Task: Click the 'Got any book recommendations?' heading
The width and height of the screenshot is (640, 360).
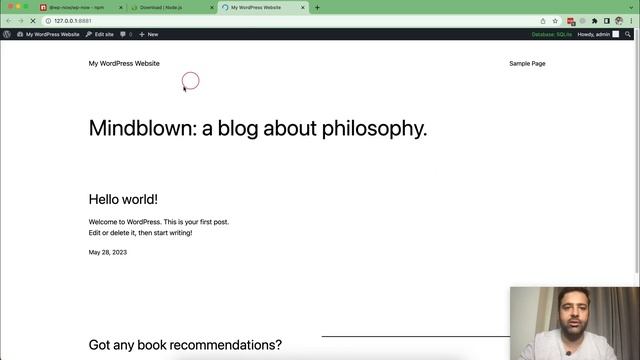Action: [x=185, y=345]
